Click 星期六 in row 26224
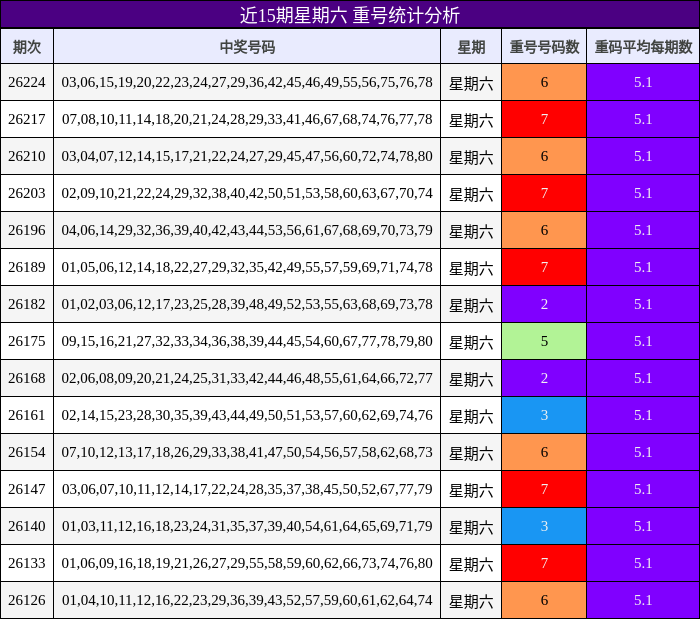This screenshot has width=700, height=619. click(471, 83)
